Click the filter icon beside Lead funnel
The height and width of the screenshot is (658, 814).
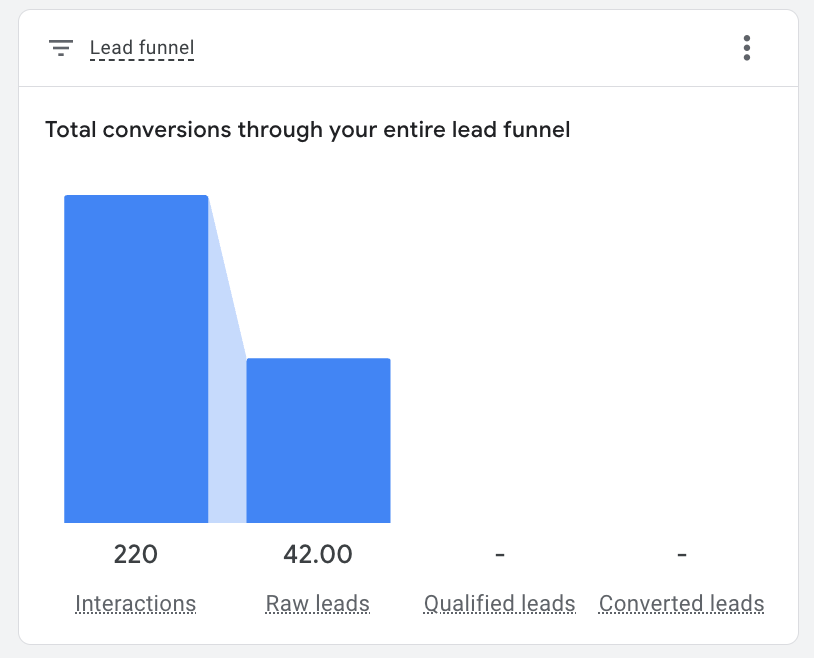tap(61, 47)
